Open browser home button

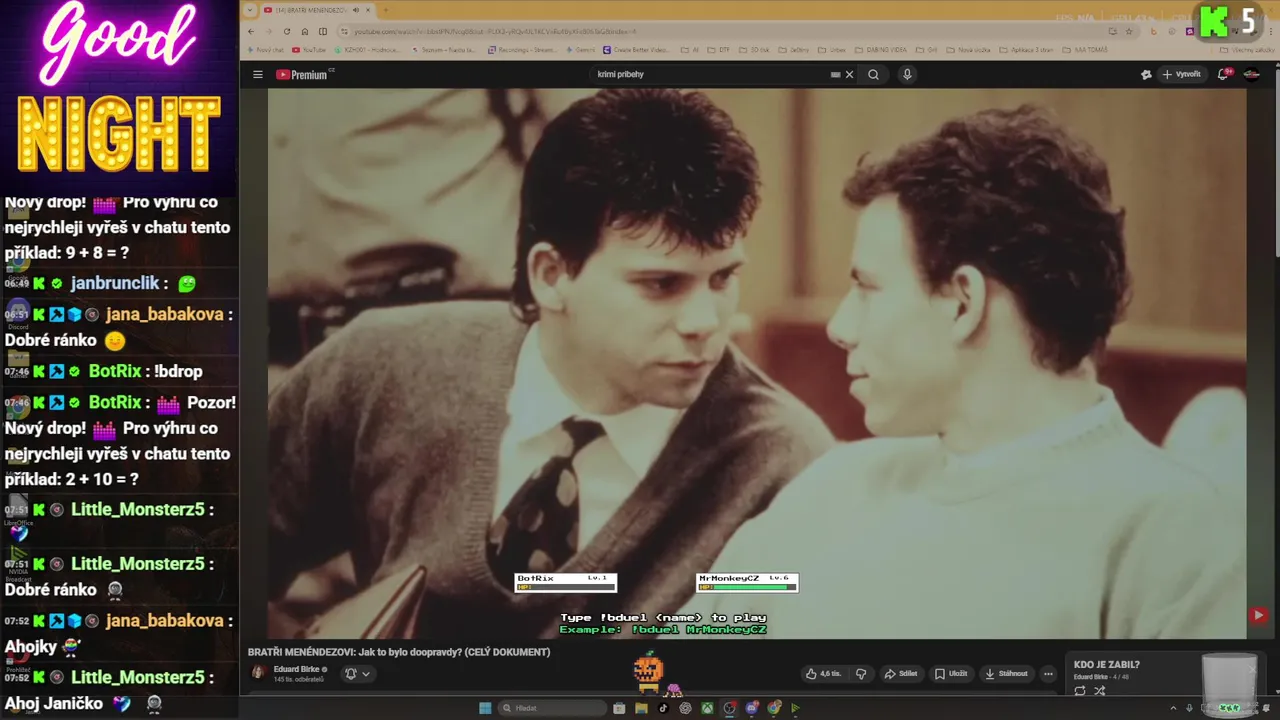(305, 31)
